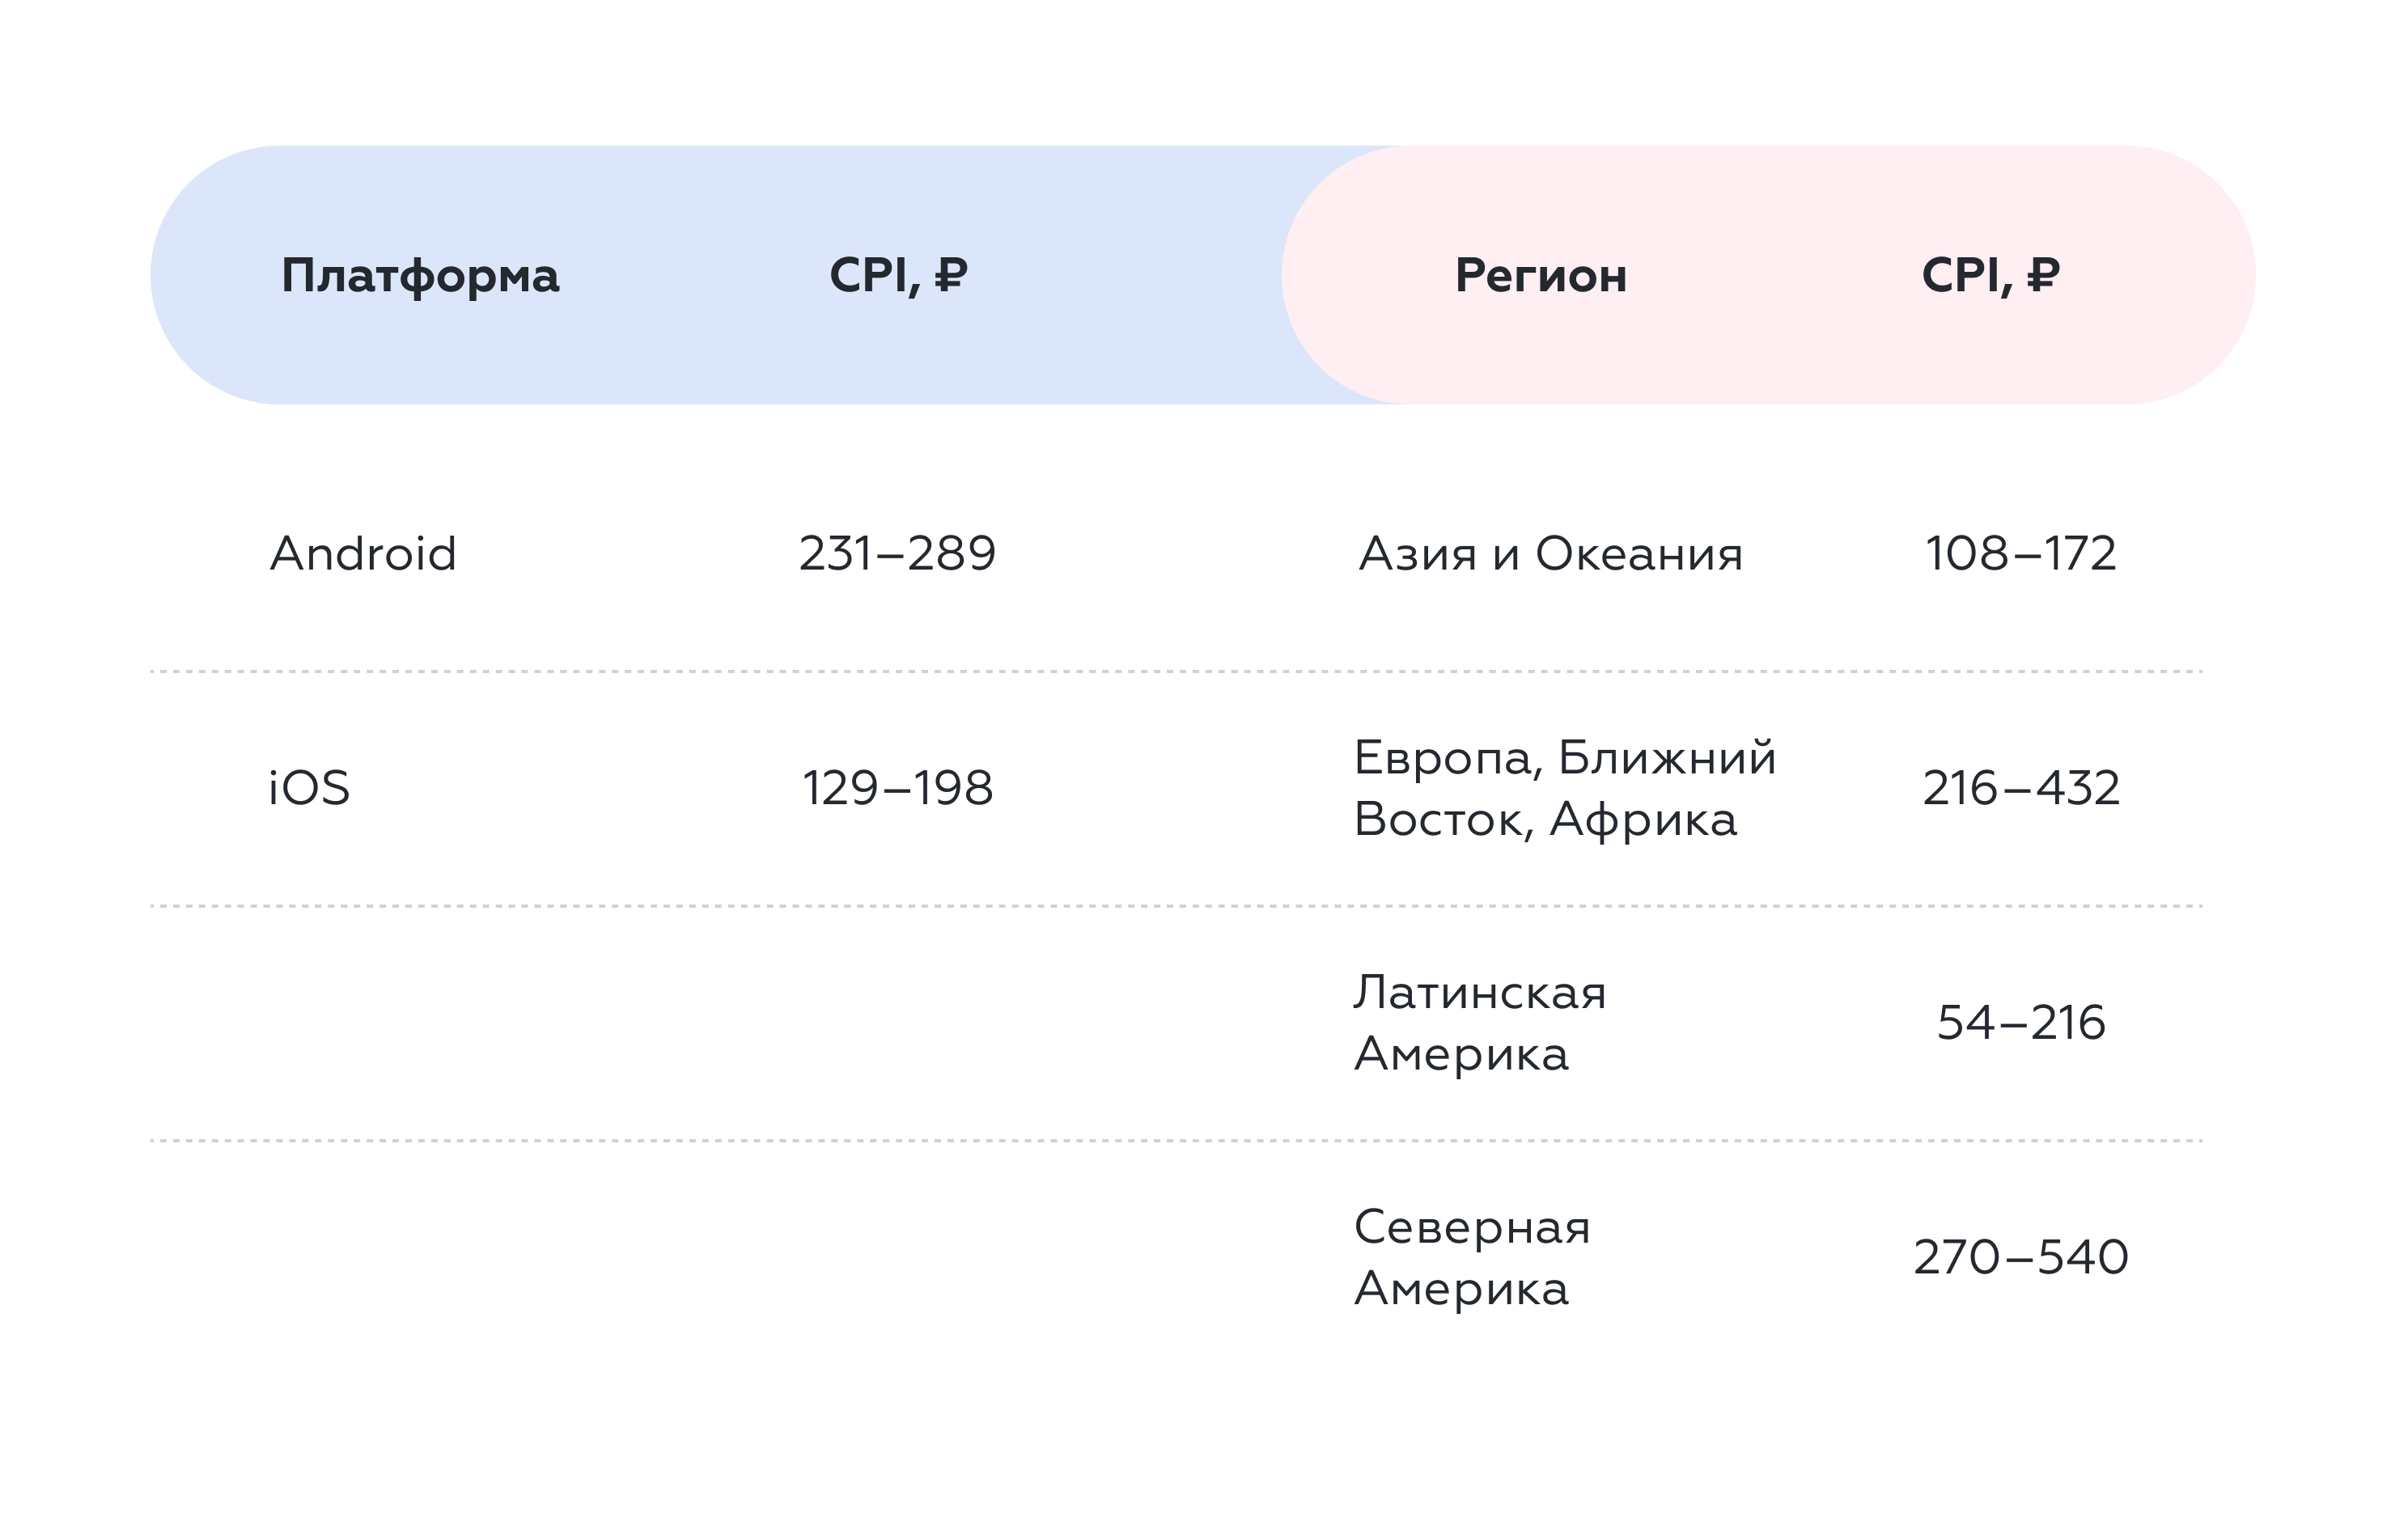Screen dimensions: 2408x1521
Task: Select the Регион column header
Action: pyautogui.click(x=1541, y=276)
